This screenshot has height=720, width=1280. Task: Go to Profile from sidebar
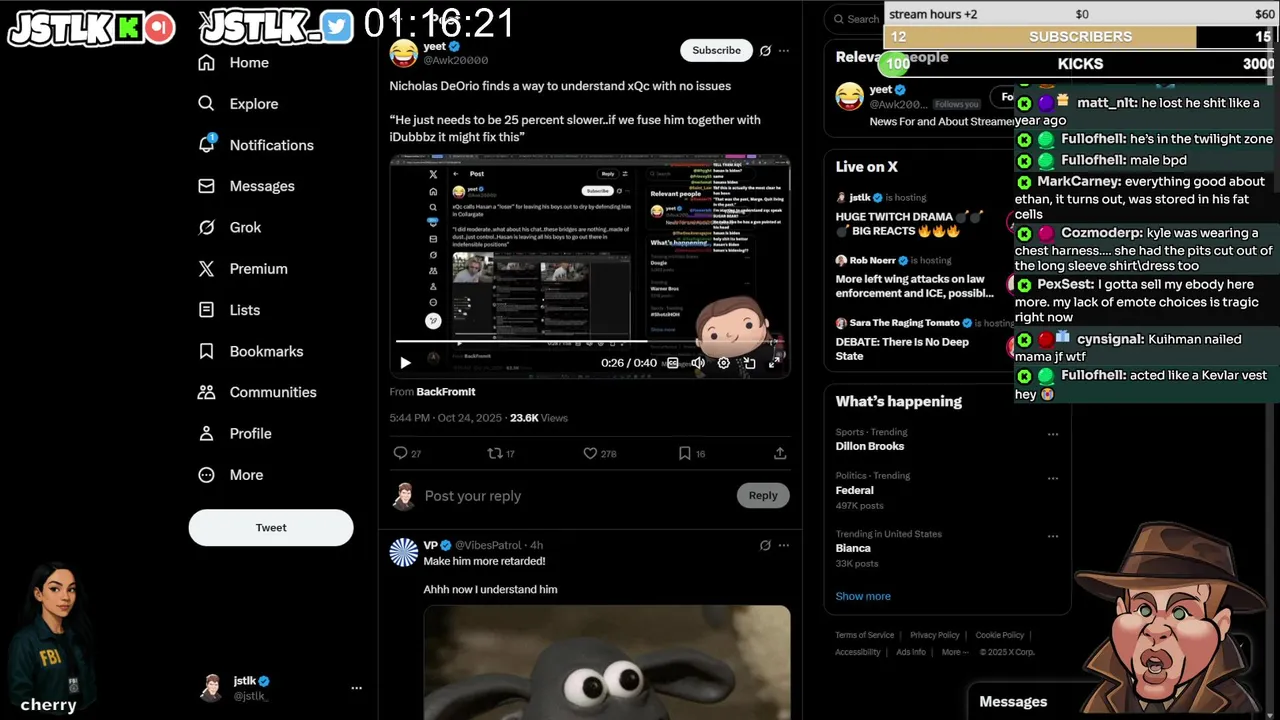coord(235,433)
